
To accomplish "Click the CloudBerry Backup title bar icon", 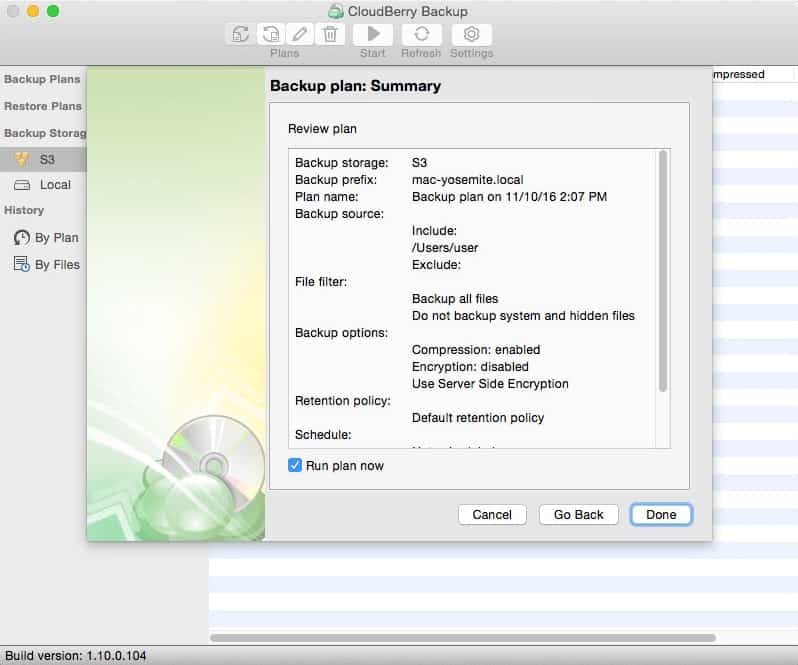I will [x=335, y=11].
